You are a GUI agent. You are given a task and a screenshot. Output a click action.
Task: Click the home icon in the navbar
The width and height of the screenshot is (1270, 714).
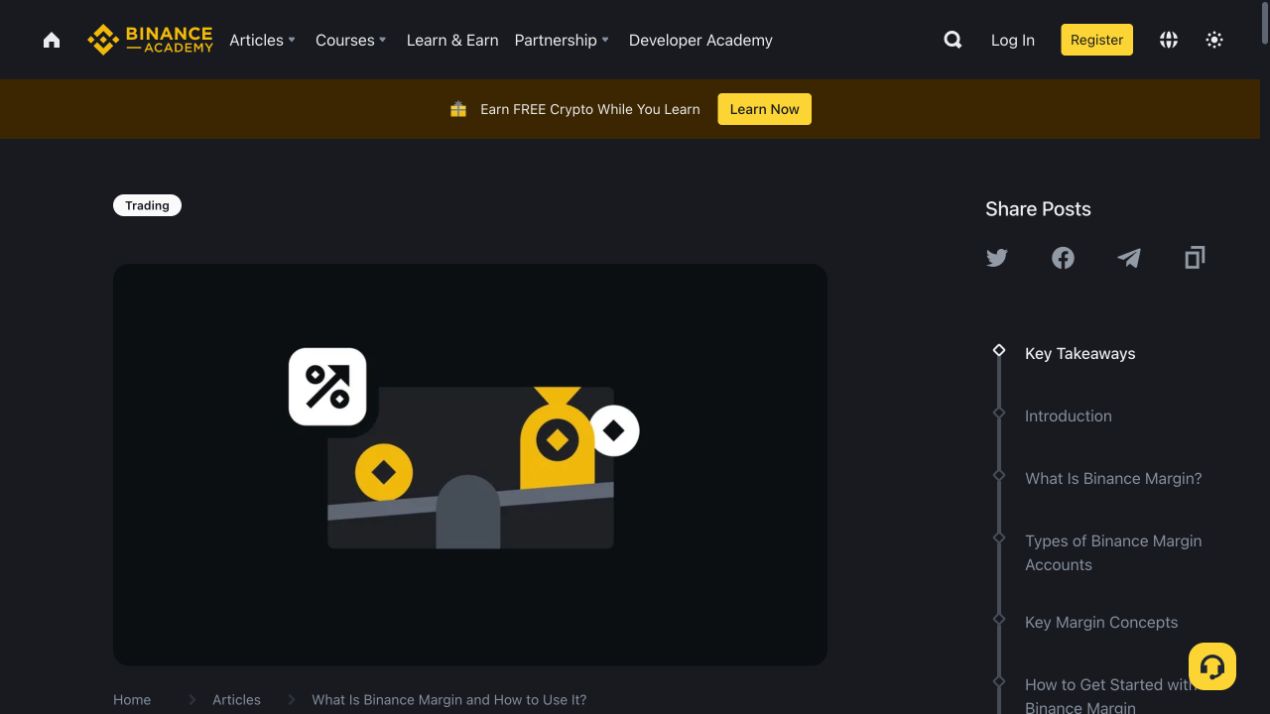pos(52,40)
